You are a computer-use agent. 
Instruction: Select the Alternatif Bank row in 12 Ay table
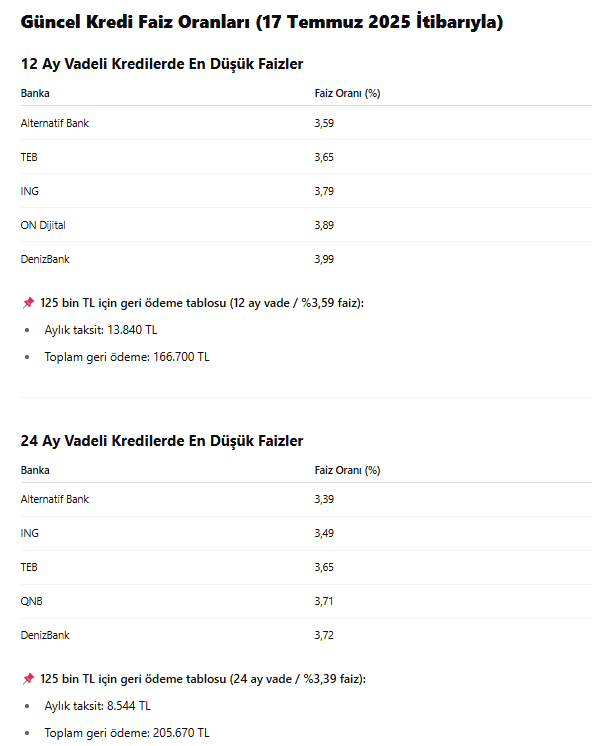306,123
